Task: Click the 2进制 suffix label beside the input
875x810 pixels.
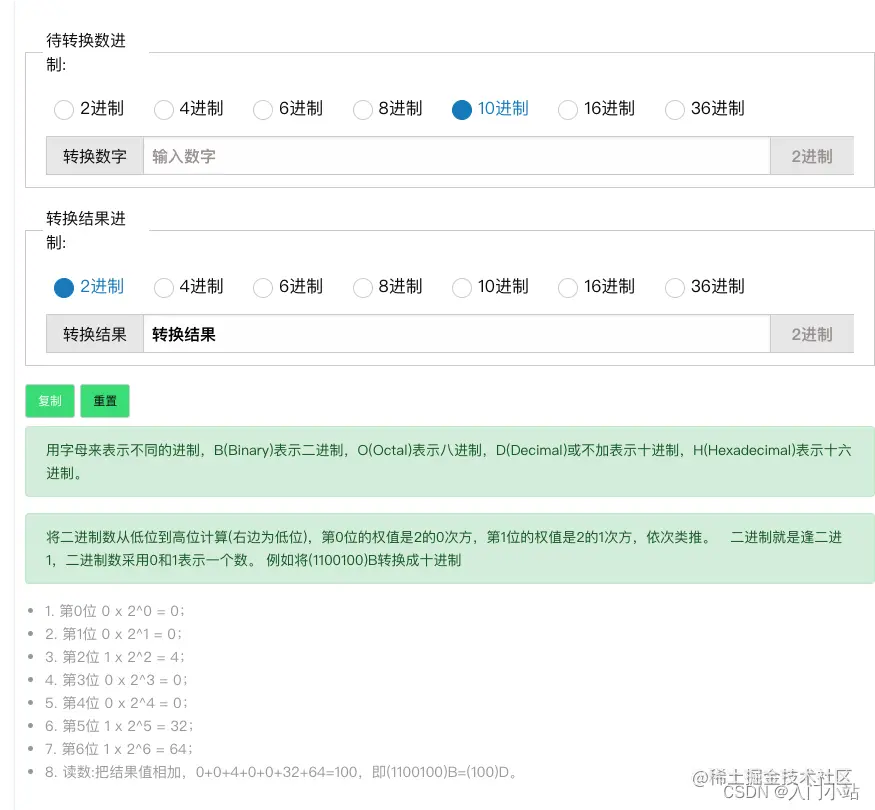Action: (811, 155)
